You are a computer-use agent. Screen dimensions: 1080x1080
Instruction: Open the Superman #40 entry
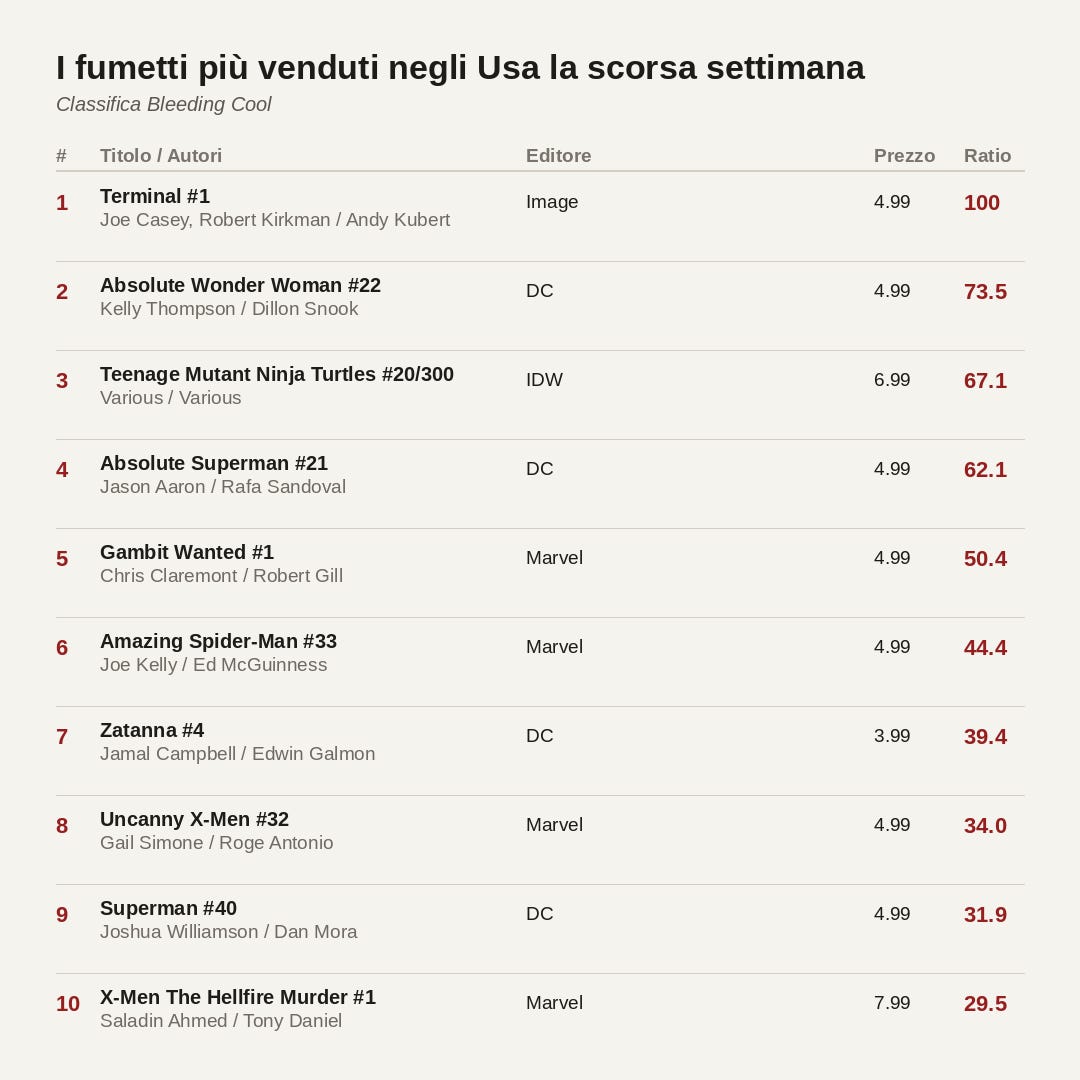[x=168, y=908]
